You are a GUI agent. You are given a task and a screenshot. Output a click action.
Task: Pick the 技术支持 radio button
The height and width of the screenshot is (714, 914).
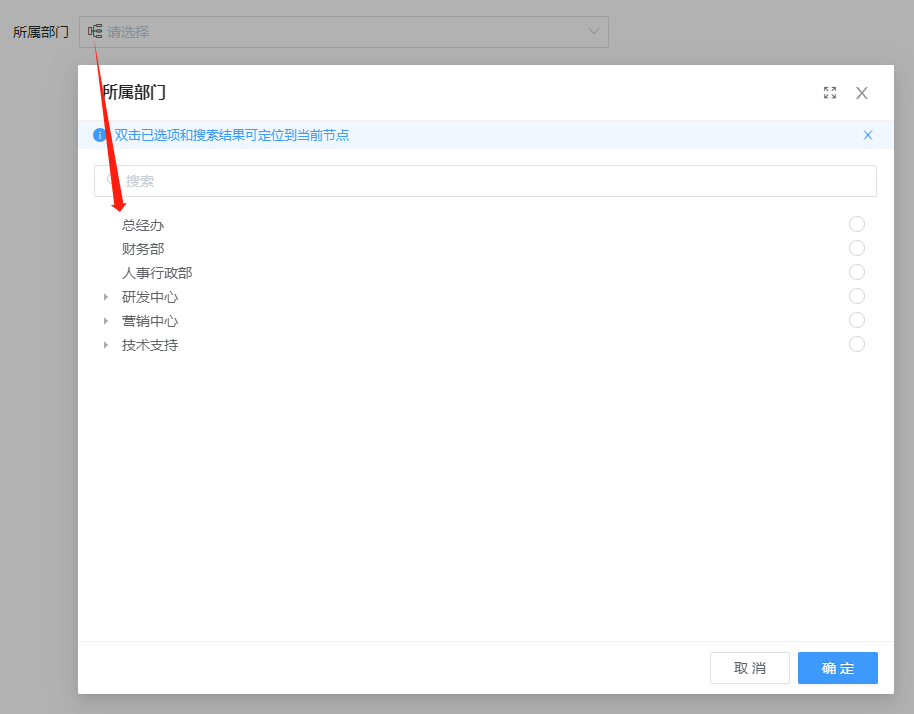click(856, 344)
